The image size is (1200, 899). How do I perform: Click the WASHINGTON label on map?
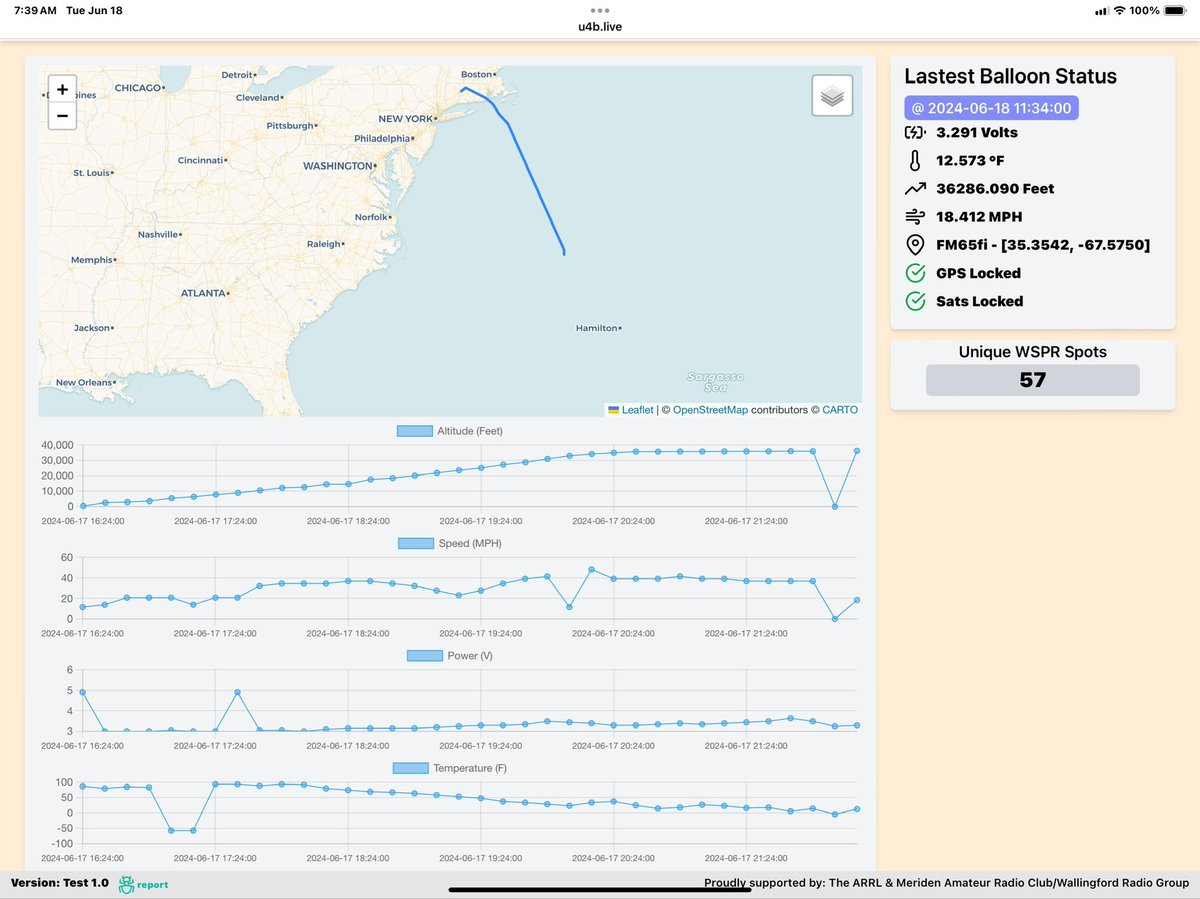coord(338,166)
